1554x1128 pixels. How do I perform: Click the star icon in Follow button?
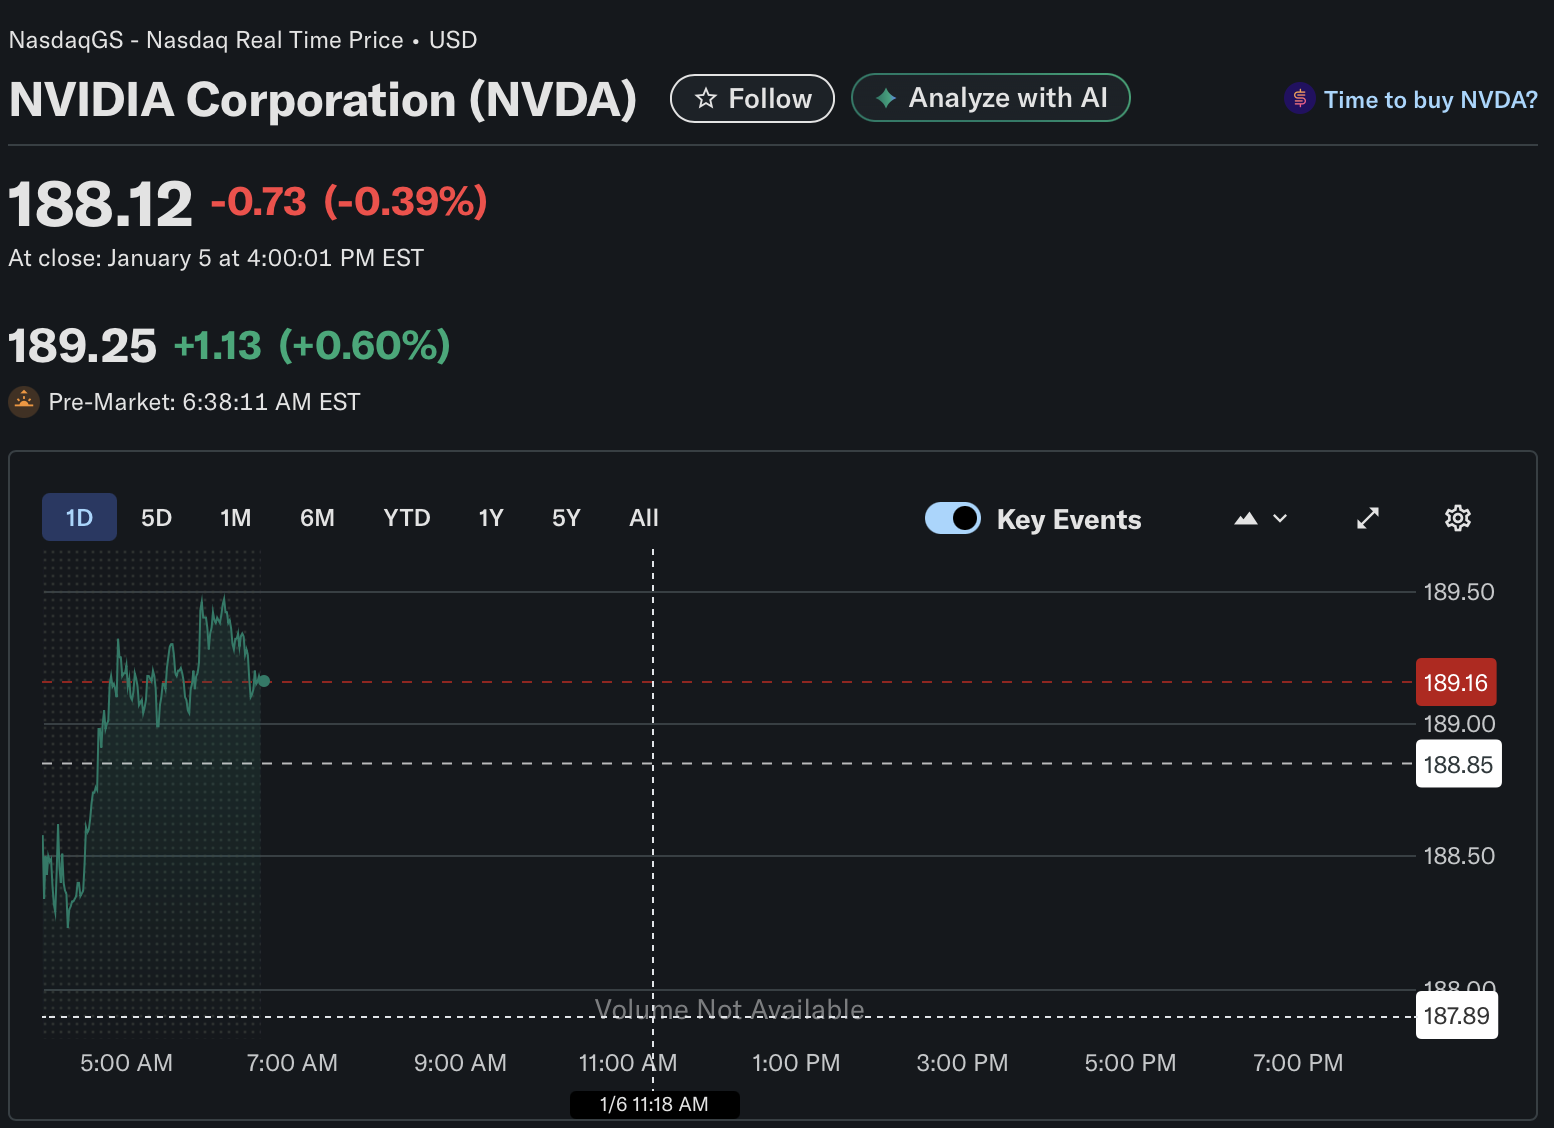pyautogui.click(x=706, y=98)
